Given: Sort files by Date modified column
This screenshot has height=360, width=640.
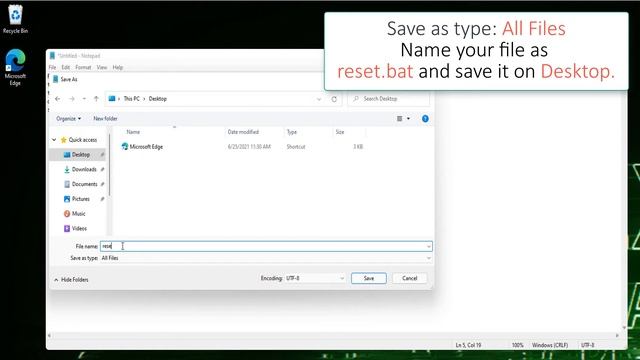Looking at the screenshot, I should 243,132.
